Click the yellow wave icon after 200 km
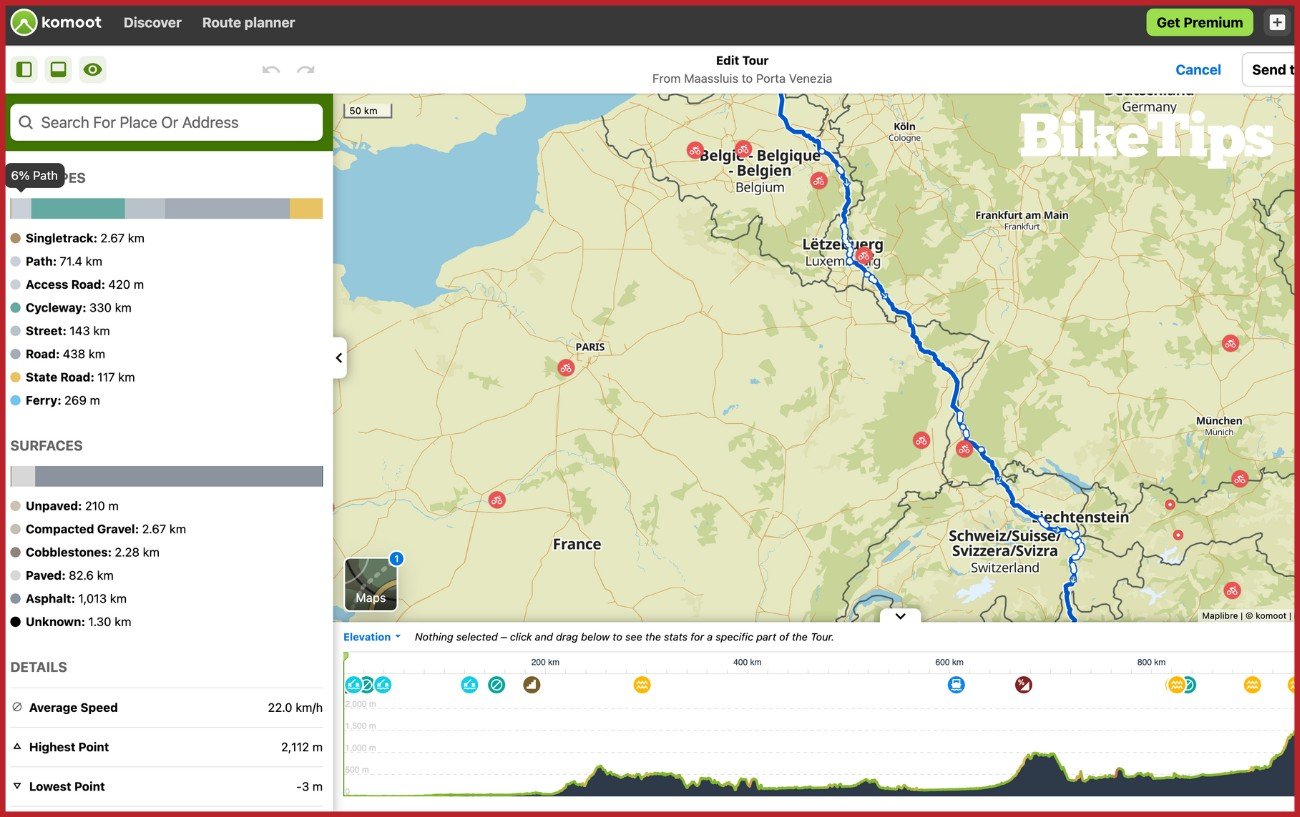The image size is (1300, 817). tap(642, 685)
